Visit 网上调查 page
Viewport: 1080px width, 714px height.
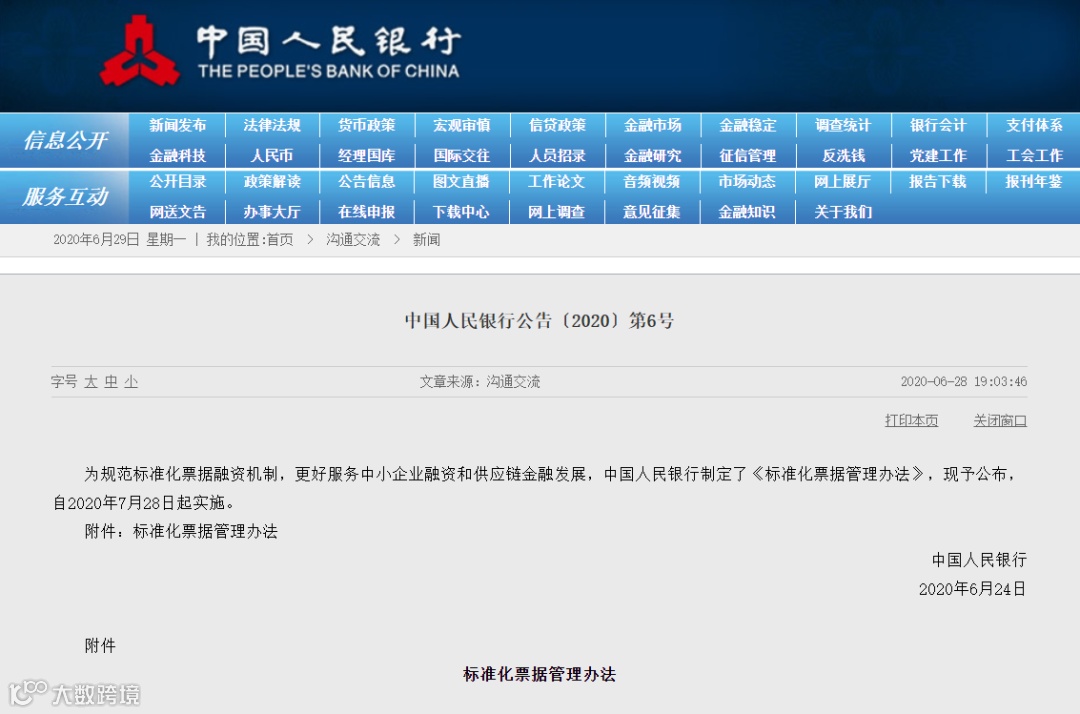coord(557,212)
